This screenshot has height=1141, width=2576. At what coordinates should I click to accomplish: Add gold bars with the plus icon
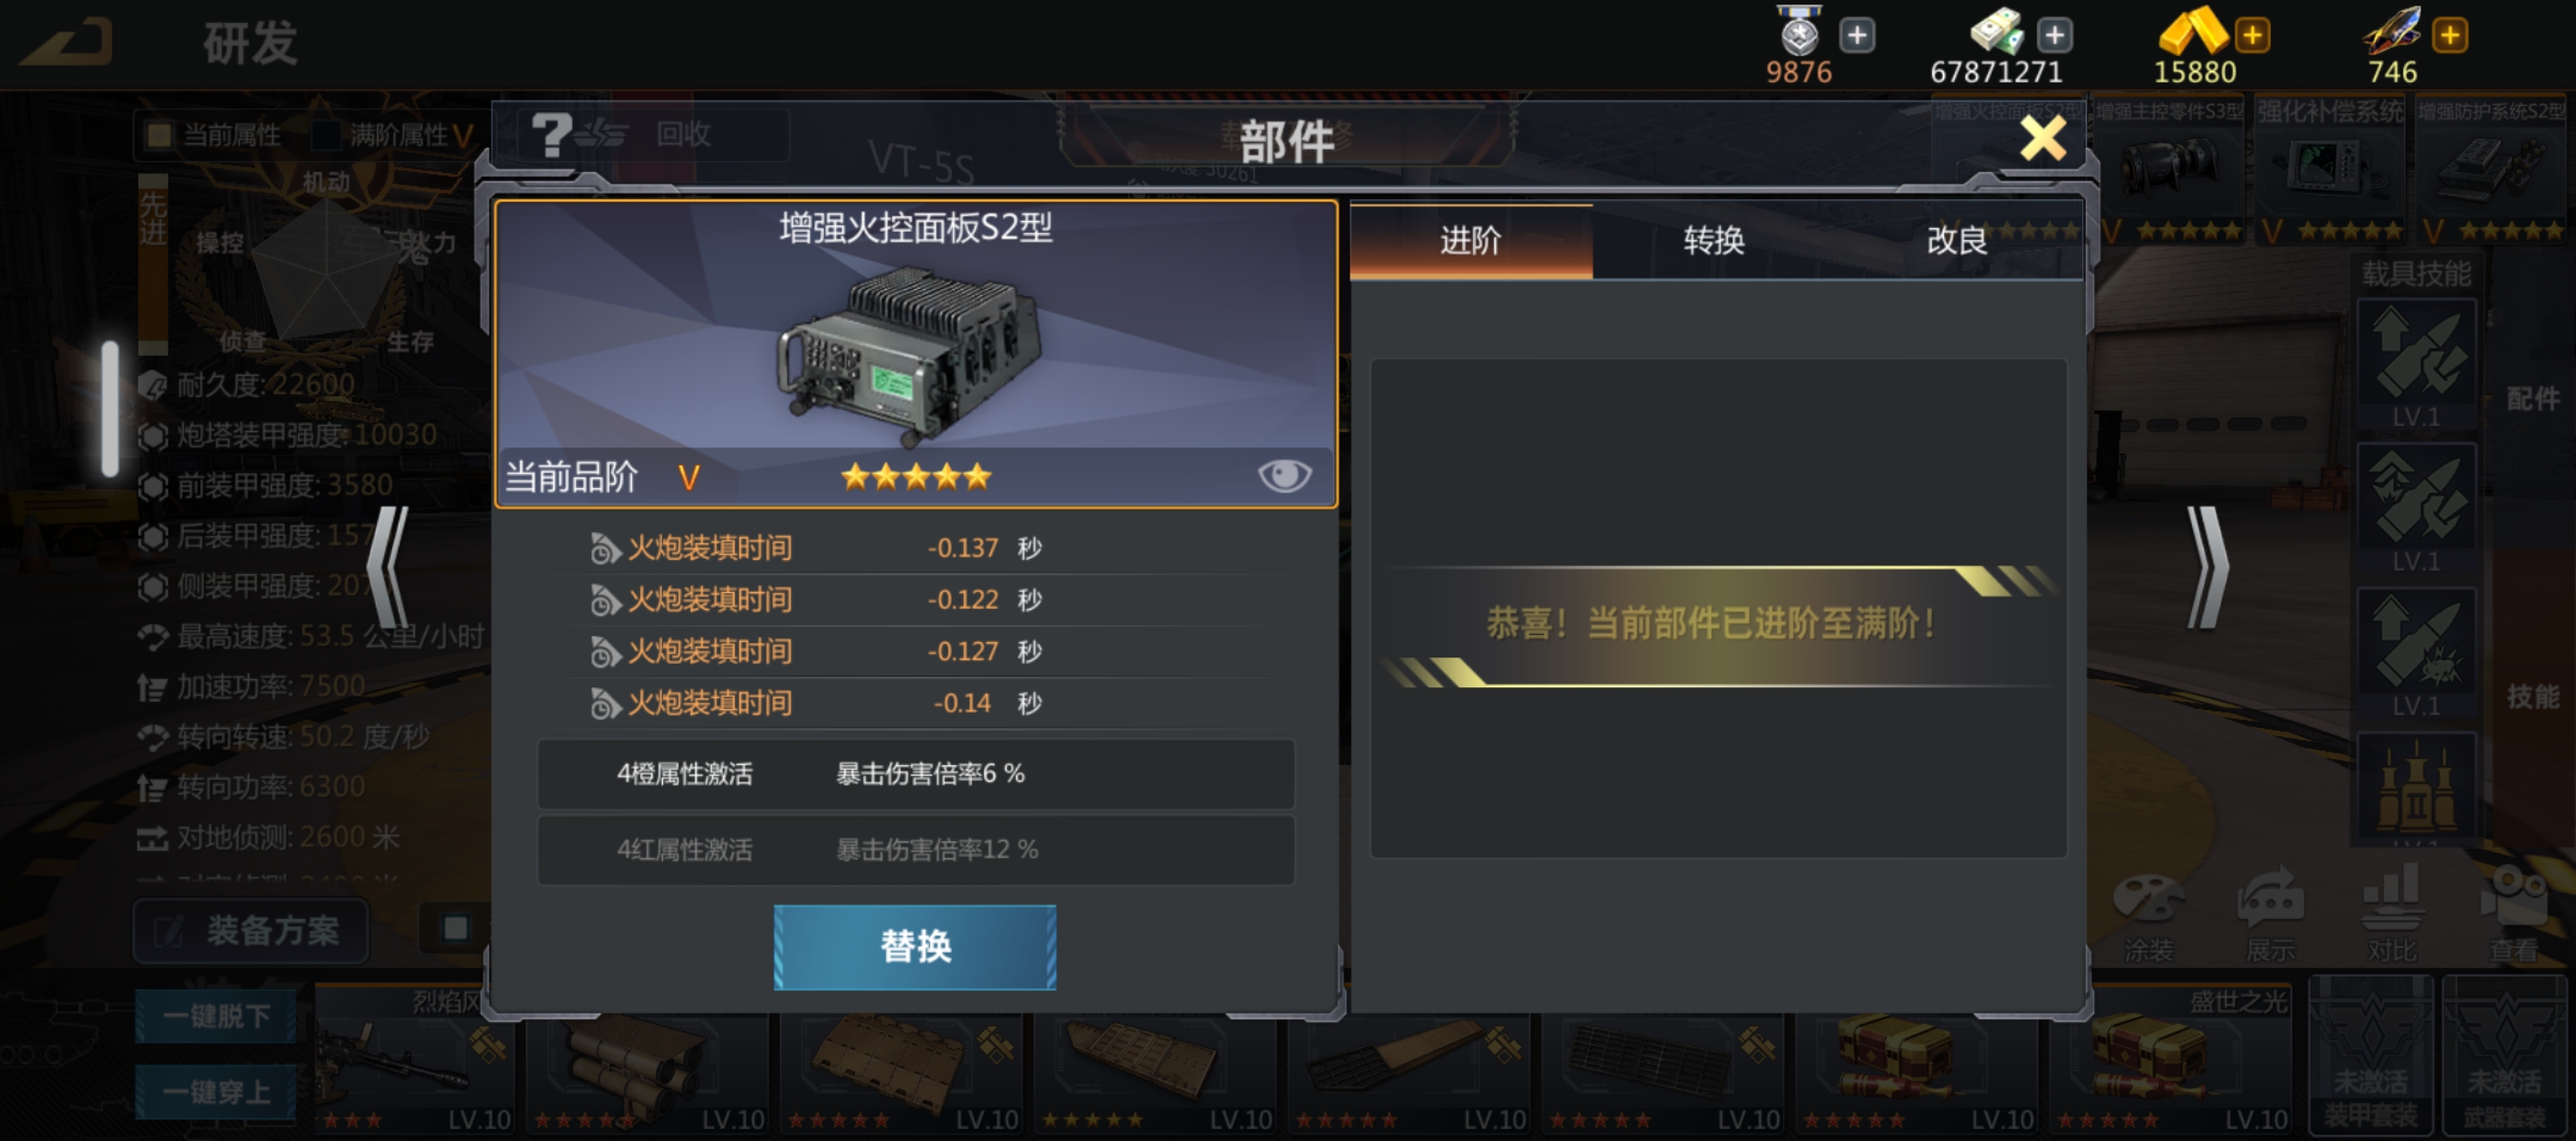(x=2253, y=36)
